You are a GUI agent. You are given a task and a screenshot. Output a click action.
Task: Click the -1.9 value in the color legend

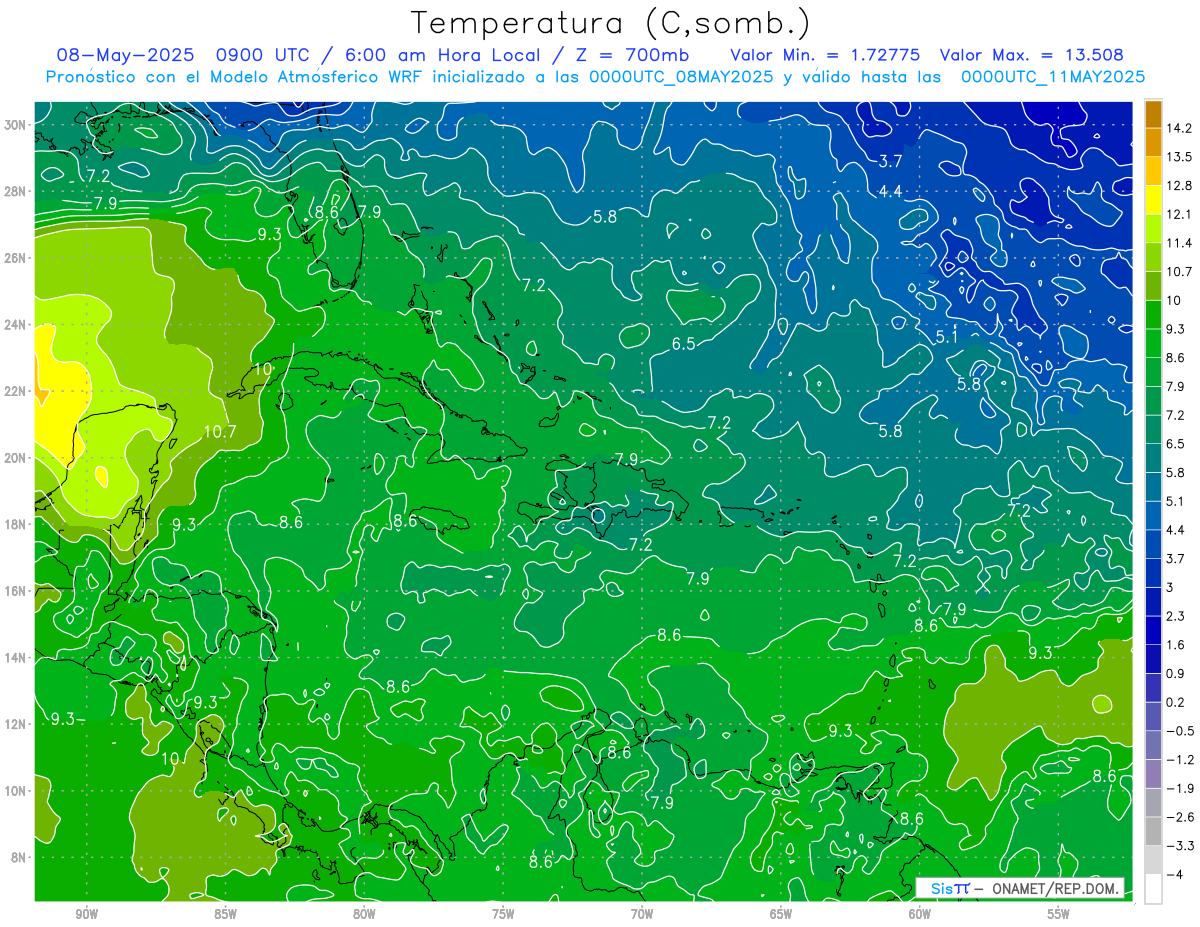click(x=1181, y=788)
